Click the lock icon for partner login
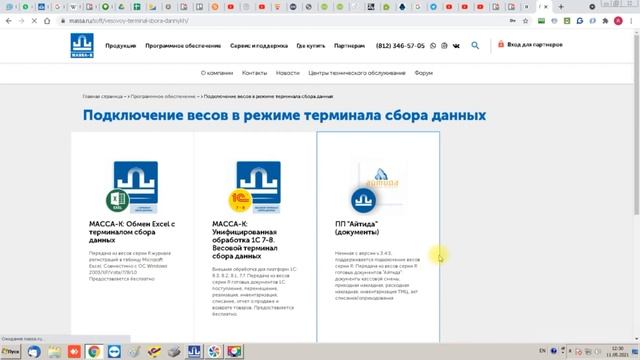This screenshot has height=360, width=640. point(501,44)
